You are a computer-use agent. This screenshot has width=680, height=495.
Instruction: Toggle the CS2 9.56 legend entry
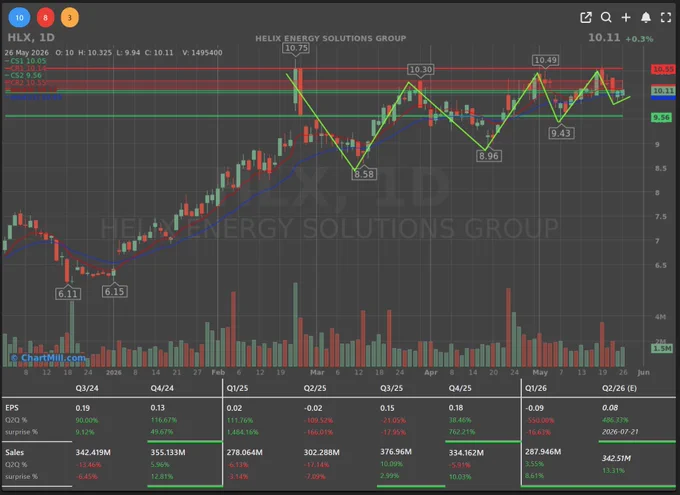(23, 75)
